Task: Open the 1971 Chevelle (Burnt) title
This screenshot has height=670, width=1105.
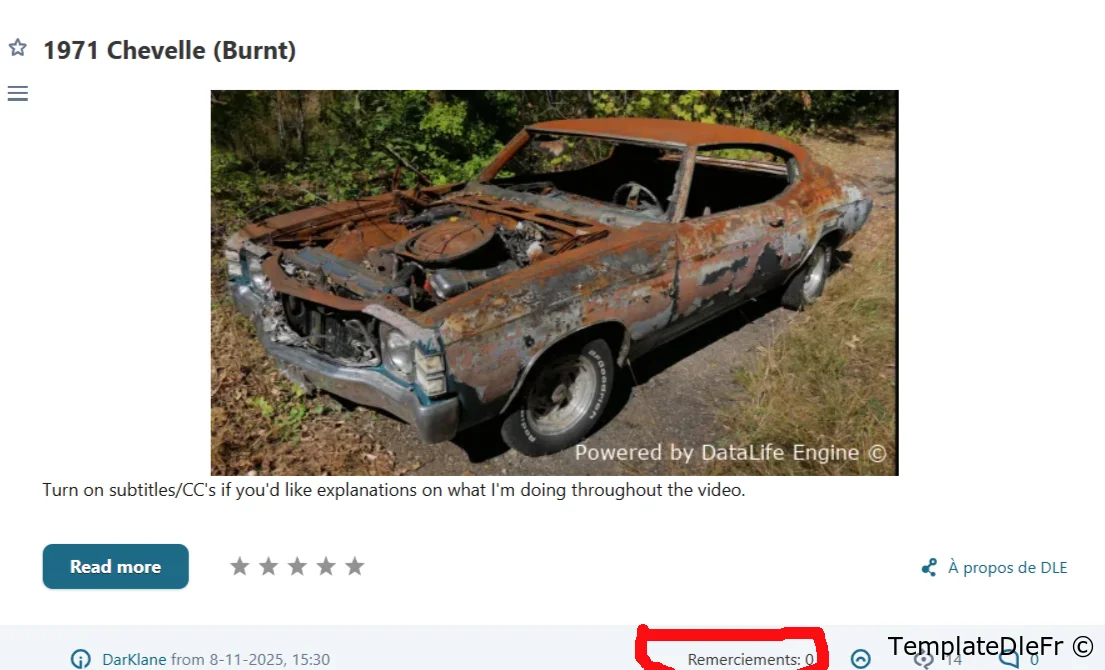Action: click(x=170, y=50)
